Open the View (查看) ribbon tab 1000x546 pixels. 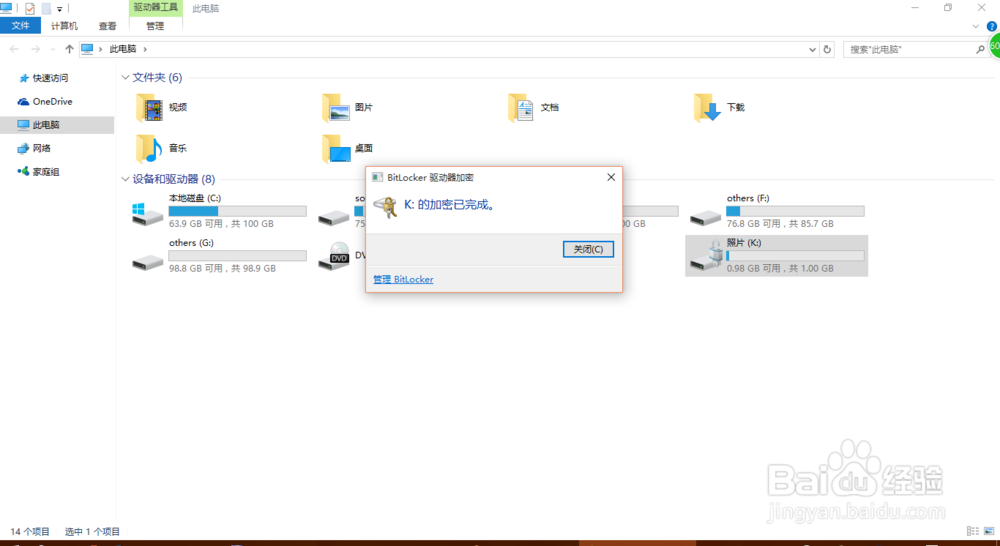tap(108, 26)
